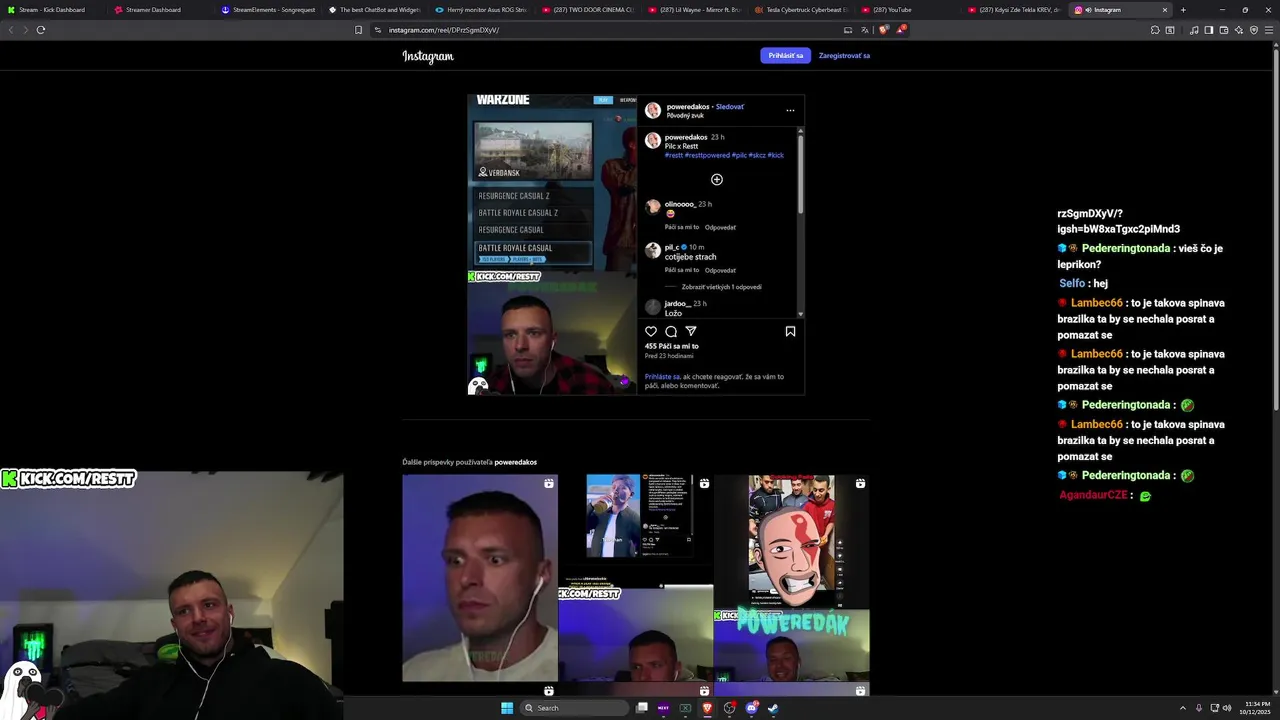Click the main Warzone reel video
This screenshot has width=1280, height=720.
point(552,245)
